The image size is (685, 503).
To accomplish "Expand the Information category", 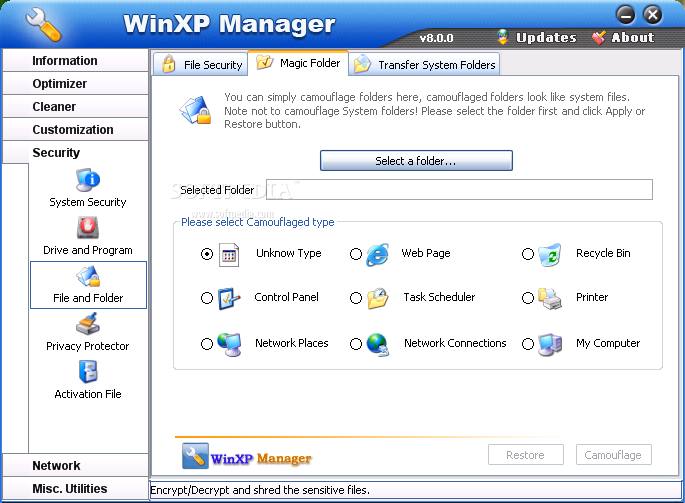I will tap(75, 60).
